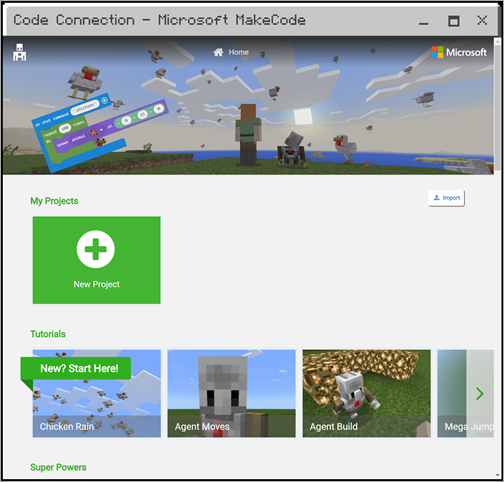Click the New? Start Here! banner
This screenshot has width=504, height=482.
click(76, 368)
